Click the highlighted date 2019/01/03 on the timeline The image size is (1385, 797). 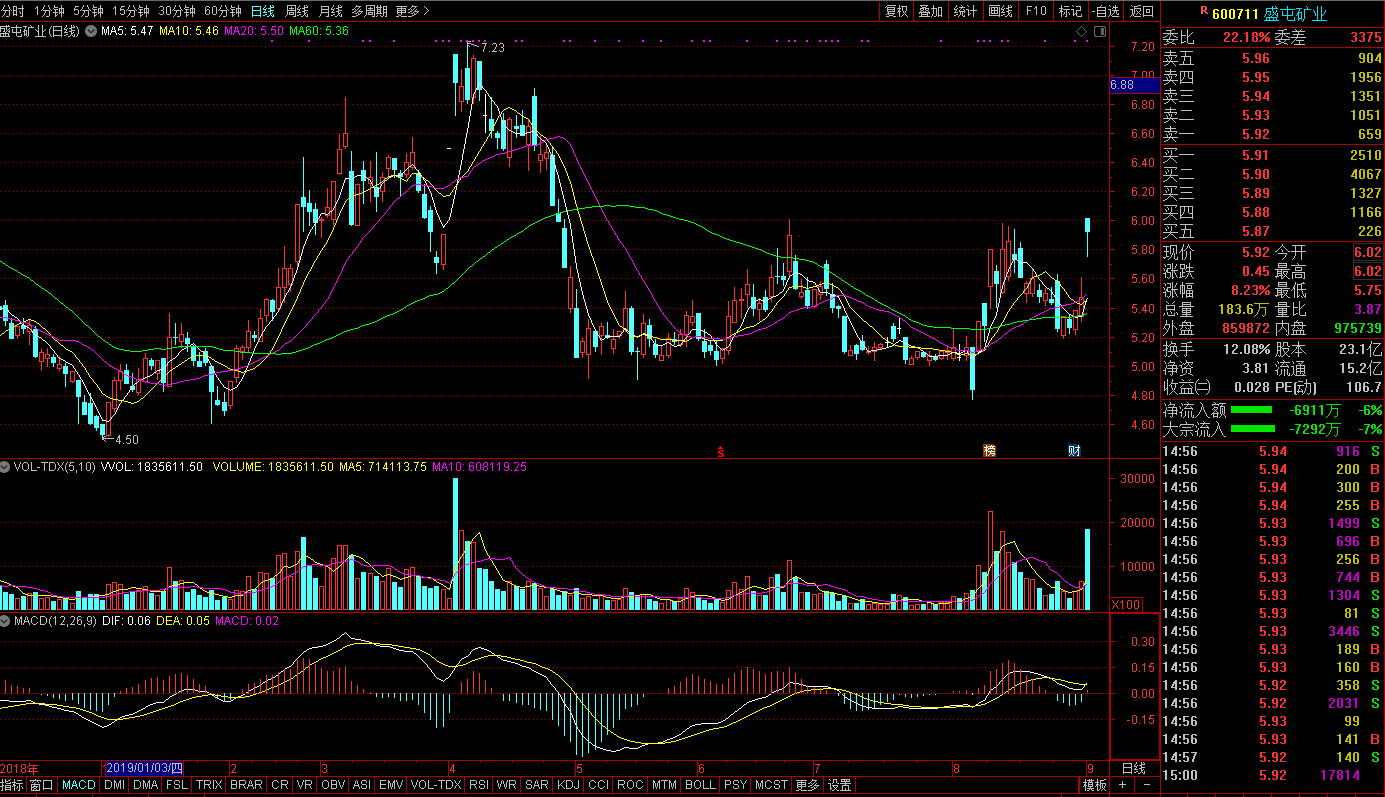(145, 768)
